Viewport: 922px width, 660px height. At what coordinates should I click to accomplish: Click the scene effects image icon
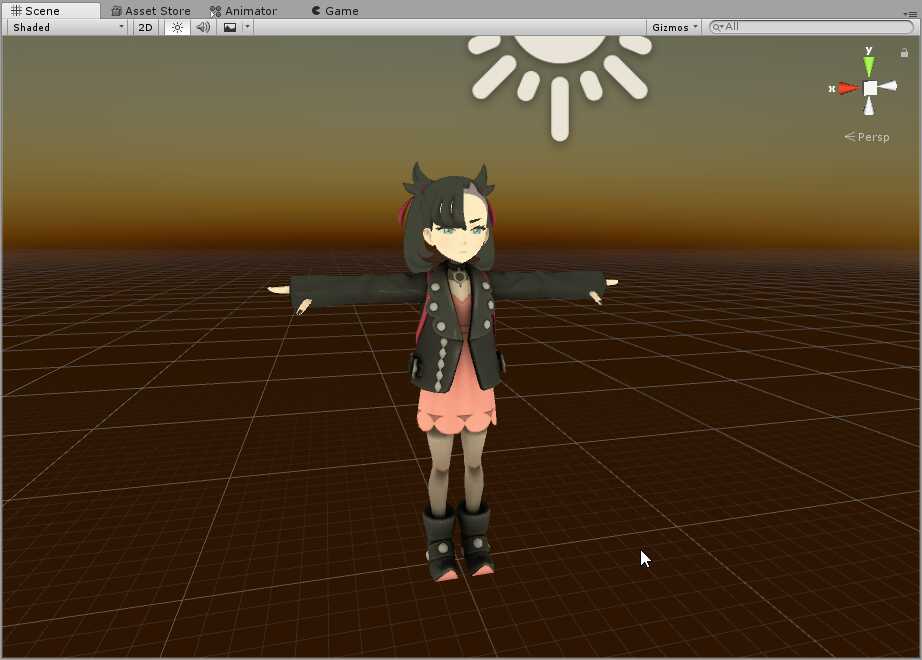tap(230, 27)
